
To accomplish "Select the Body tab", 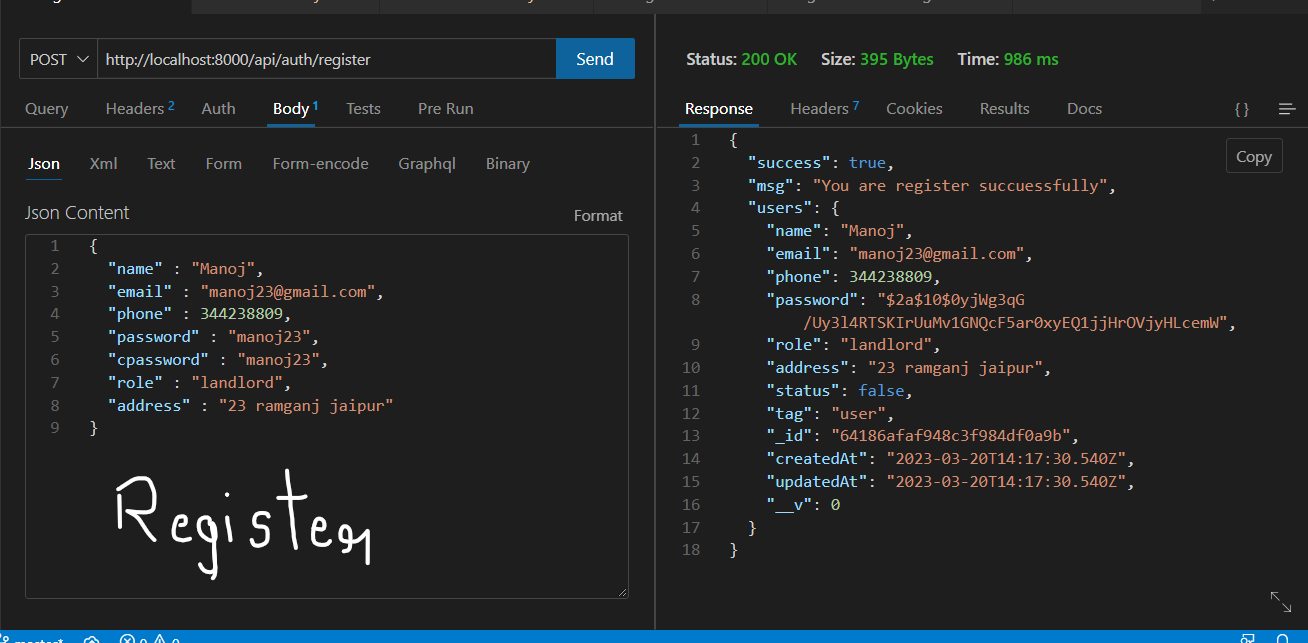I will [295, 108].
